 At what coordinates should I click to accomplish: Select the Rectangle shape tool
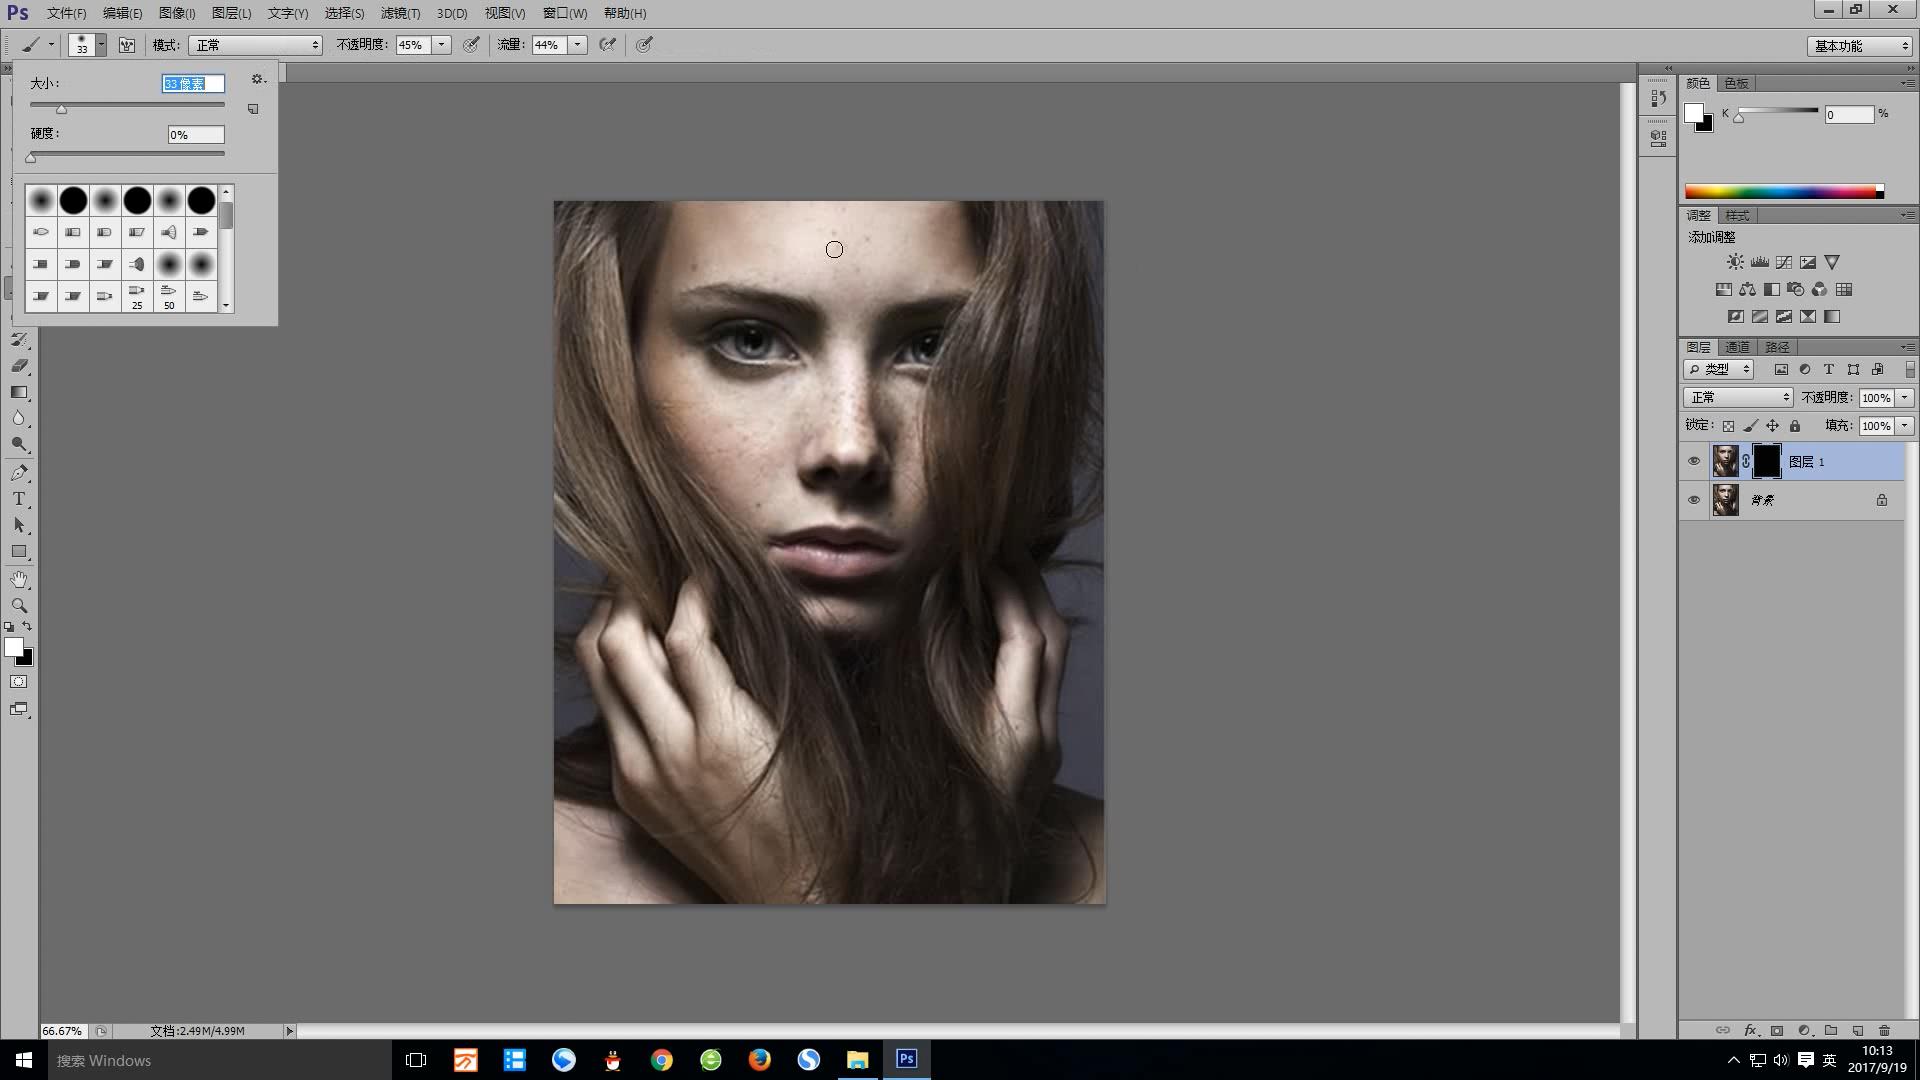coord(19,551)
